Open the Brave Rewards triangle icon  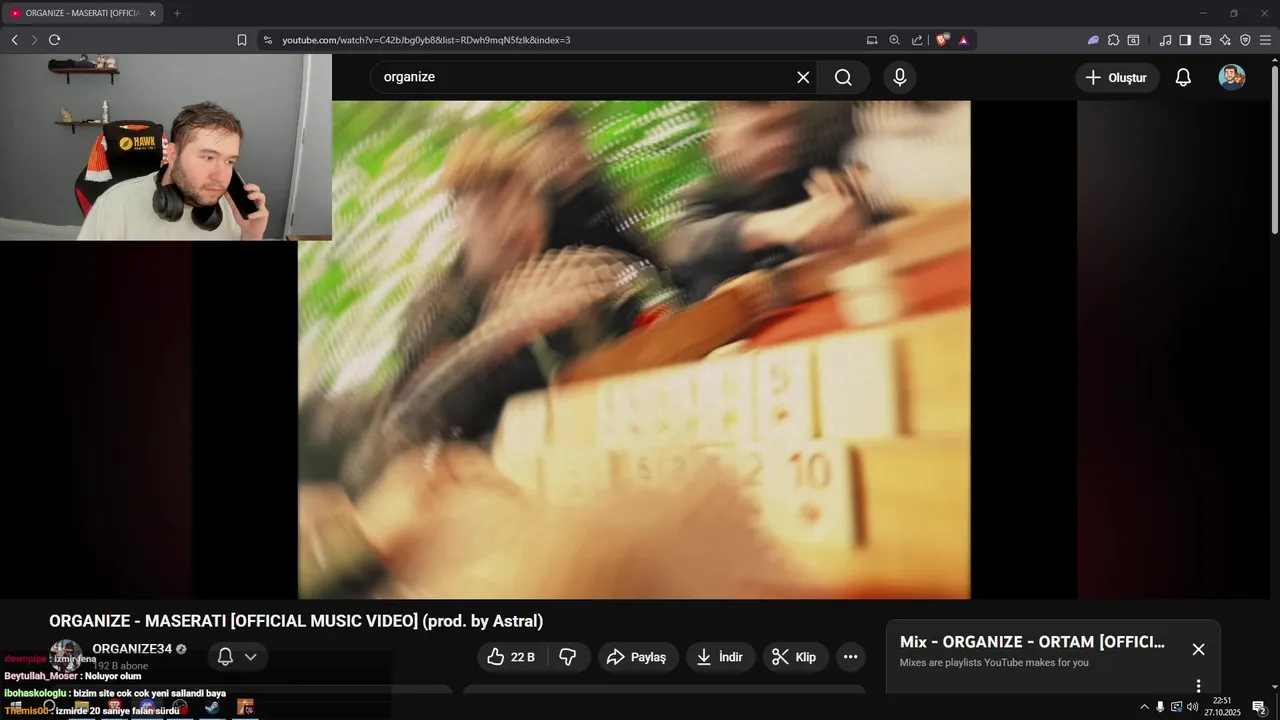(x=963, y=40)
